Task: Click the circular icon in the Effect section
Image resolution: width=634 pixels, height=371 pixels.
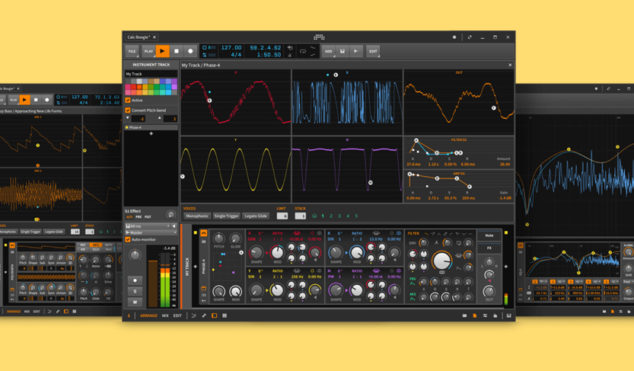Action: point(171,215)
